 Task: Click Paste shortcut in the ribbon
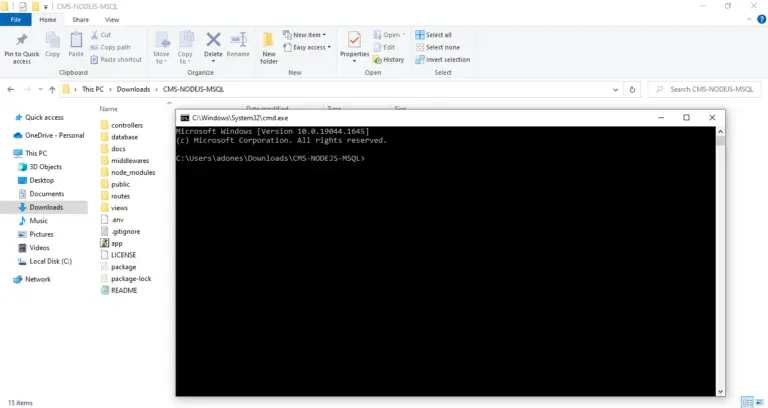pos(116,59)
